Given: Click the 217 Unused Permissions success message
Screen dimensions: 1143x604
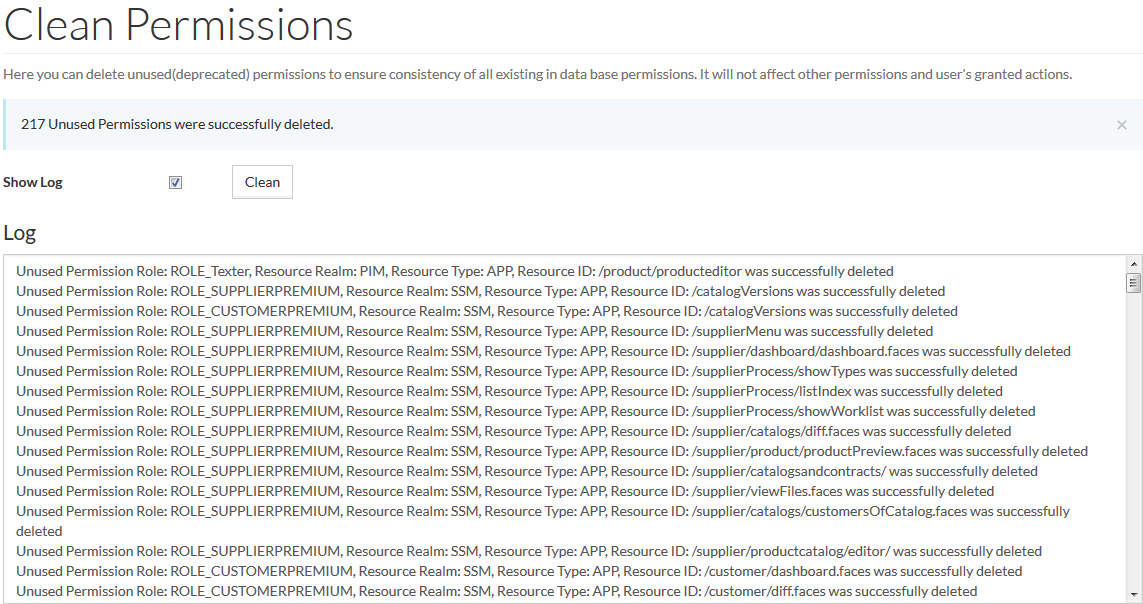Looking at the screenshot, I should click(x=177, y=124).
